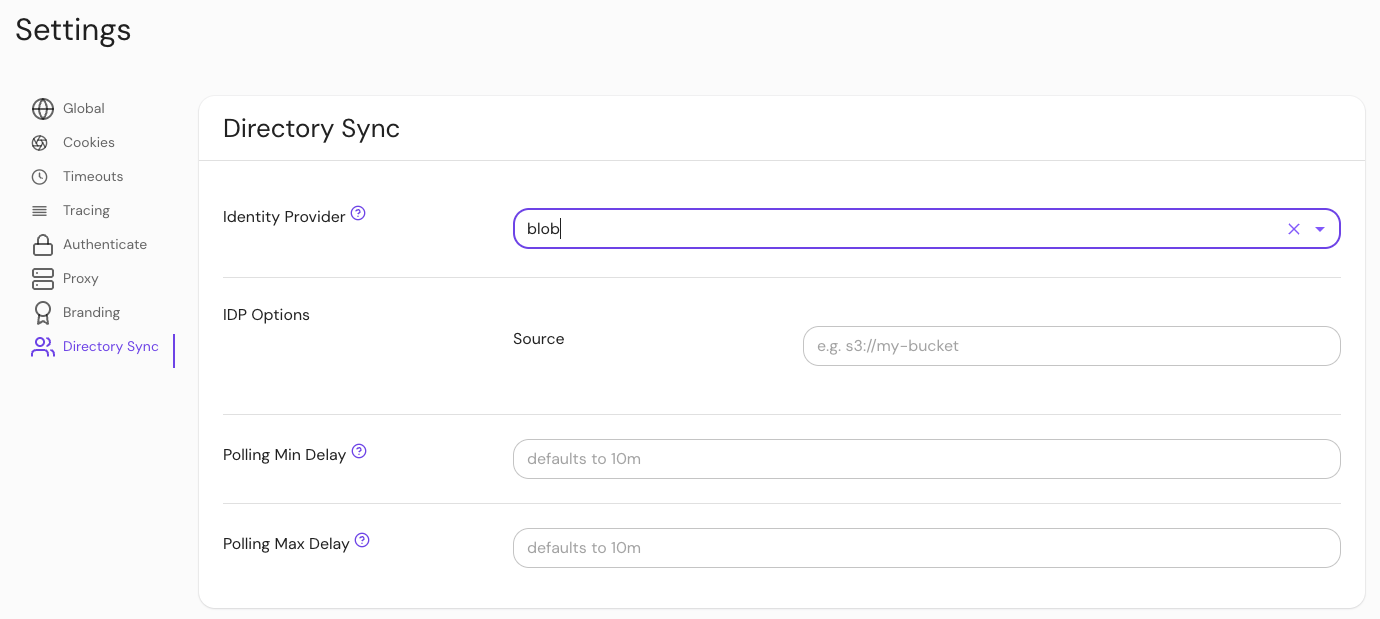The width and height of the screenshot is (1380, 619).
Task: Click the Authenticate lock icon
Action: 42,244
